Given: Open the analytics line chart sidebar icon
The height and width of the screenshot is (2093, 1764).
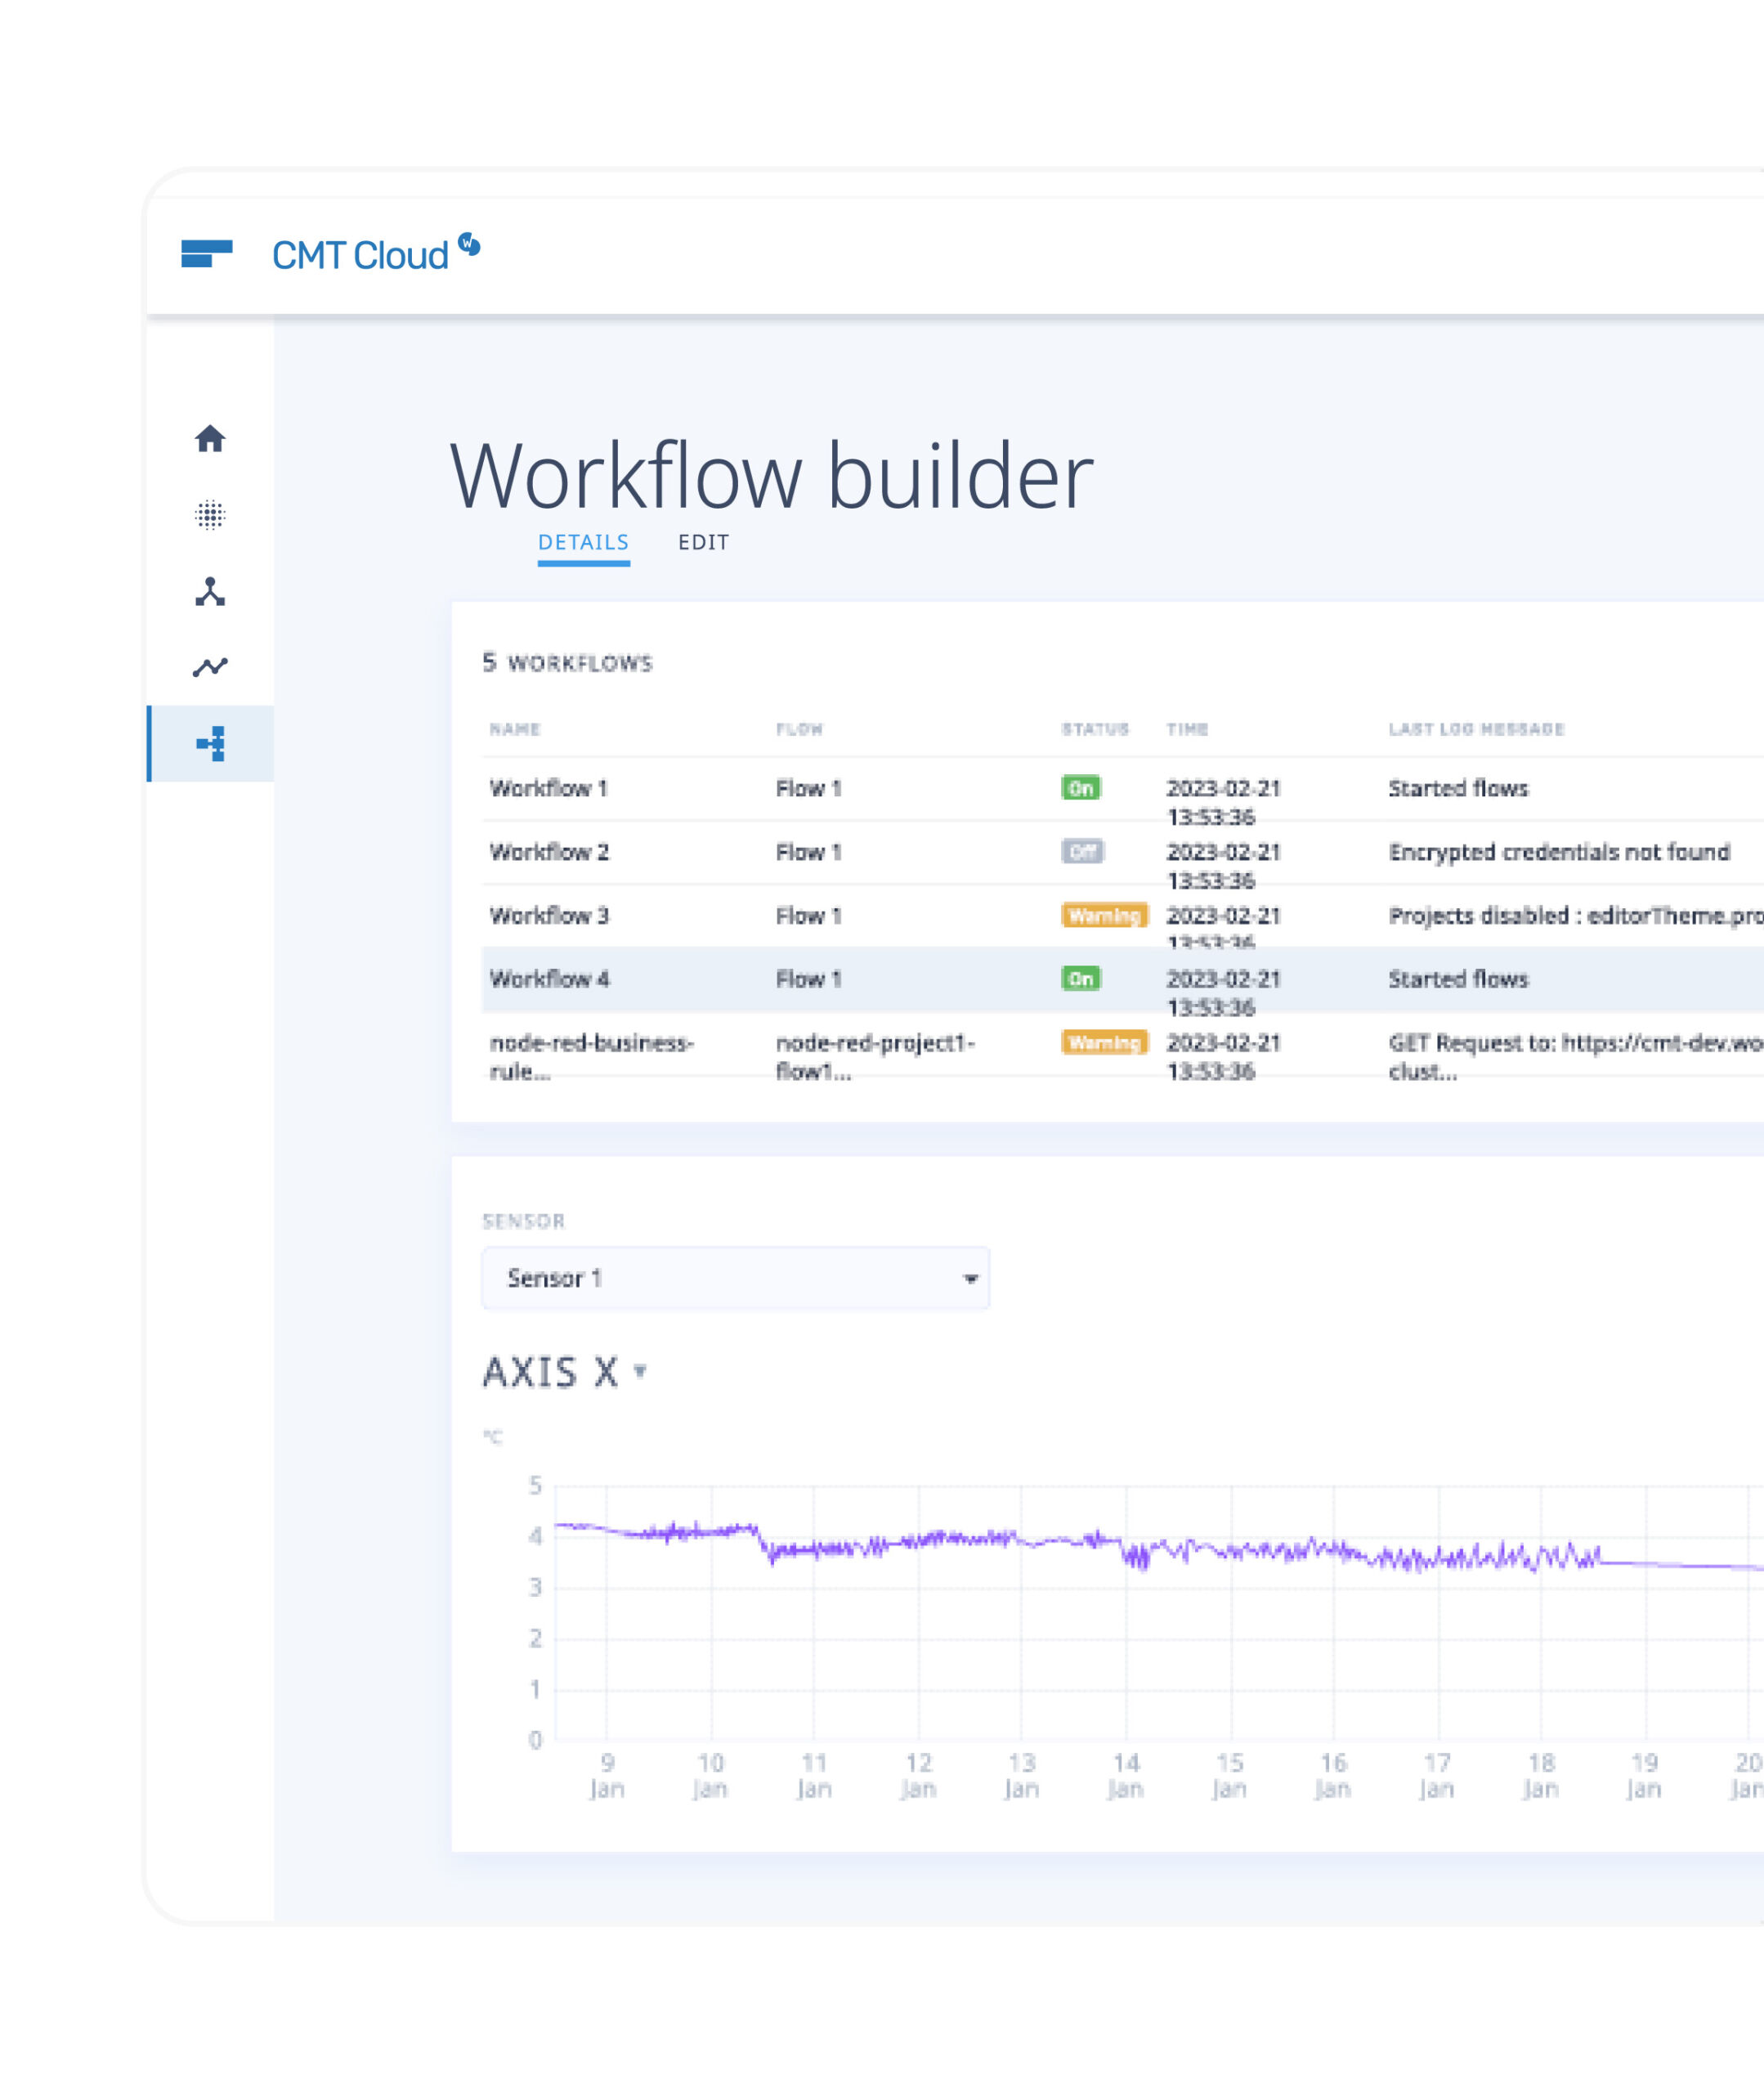Looking at the screenshot, I should (211, 667).
